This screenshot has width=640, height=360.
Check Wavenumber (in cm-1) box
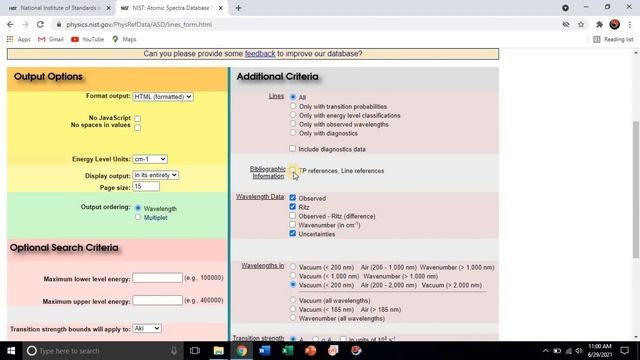pos(293,225)
